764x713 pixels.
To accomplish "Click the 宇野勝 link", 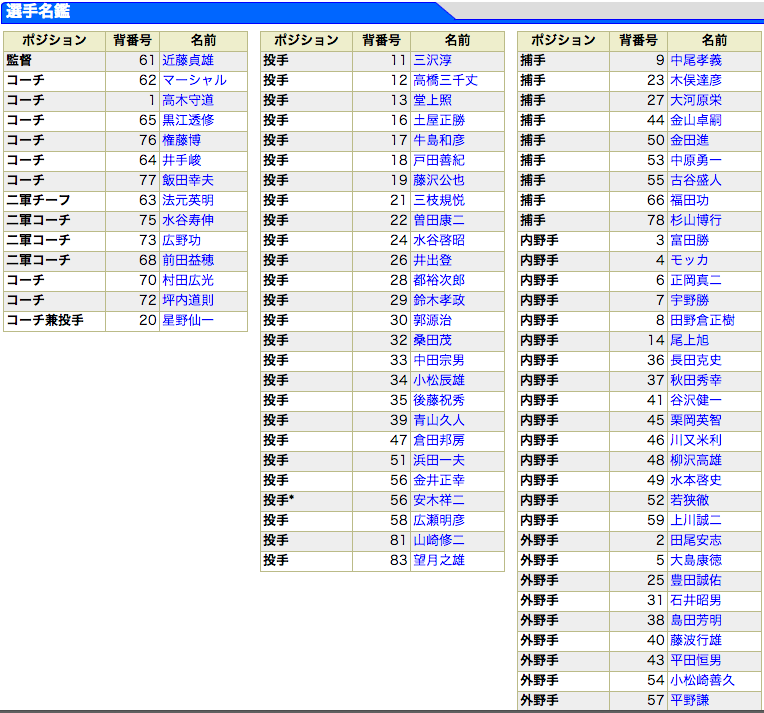I will [689, 300].
